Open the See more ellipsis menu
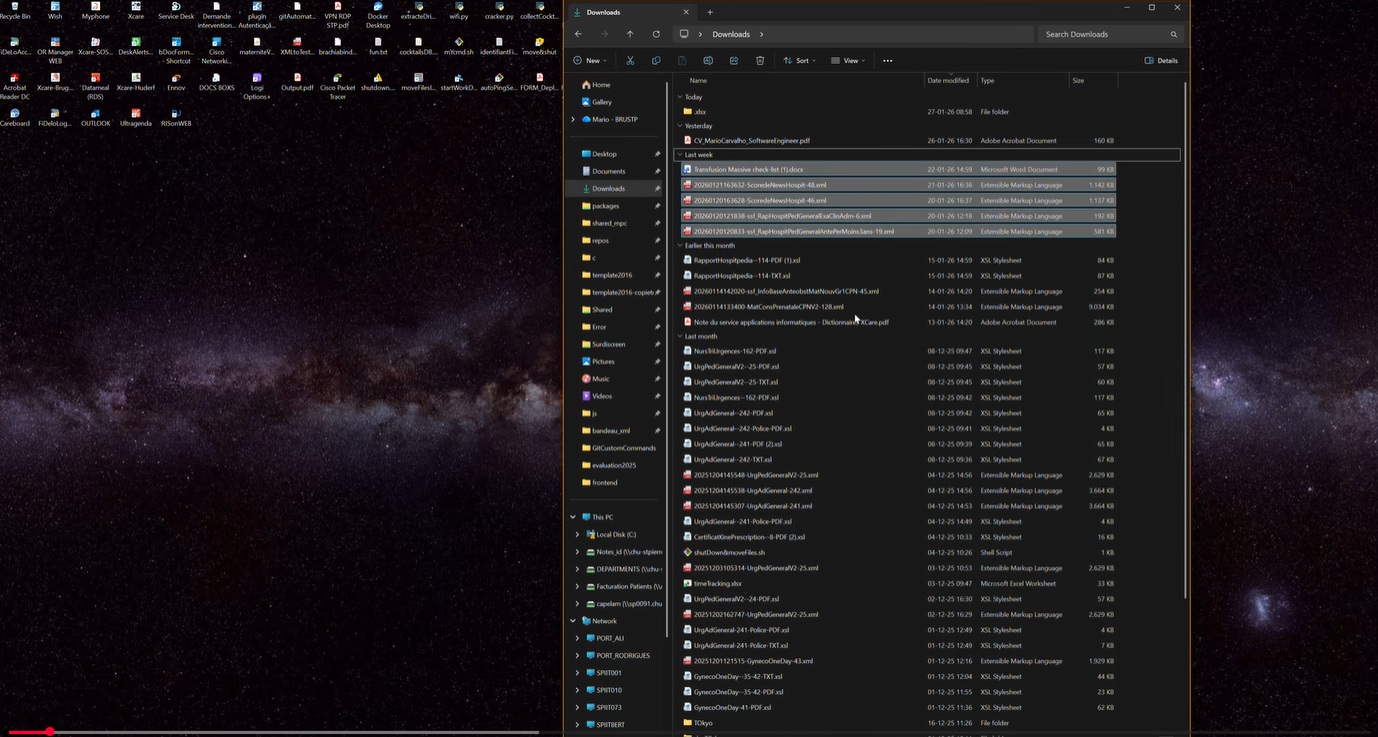1378x737 pixels. 887,61
